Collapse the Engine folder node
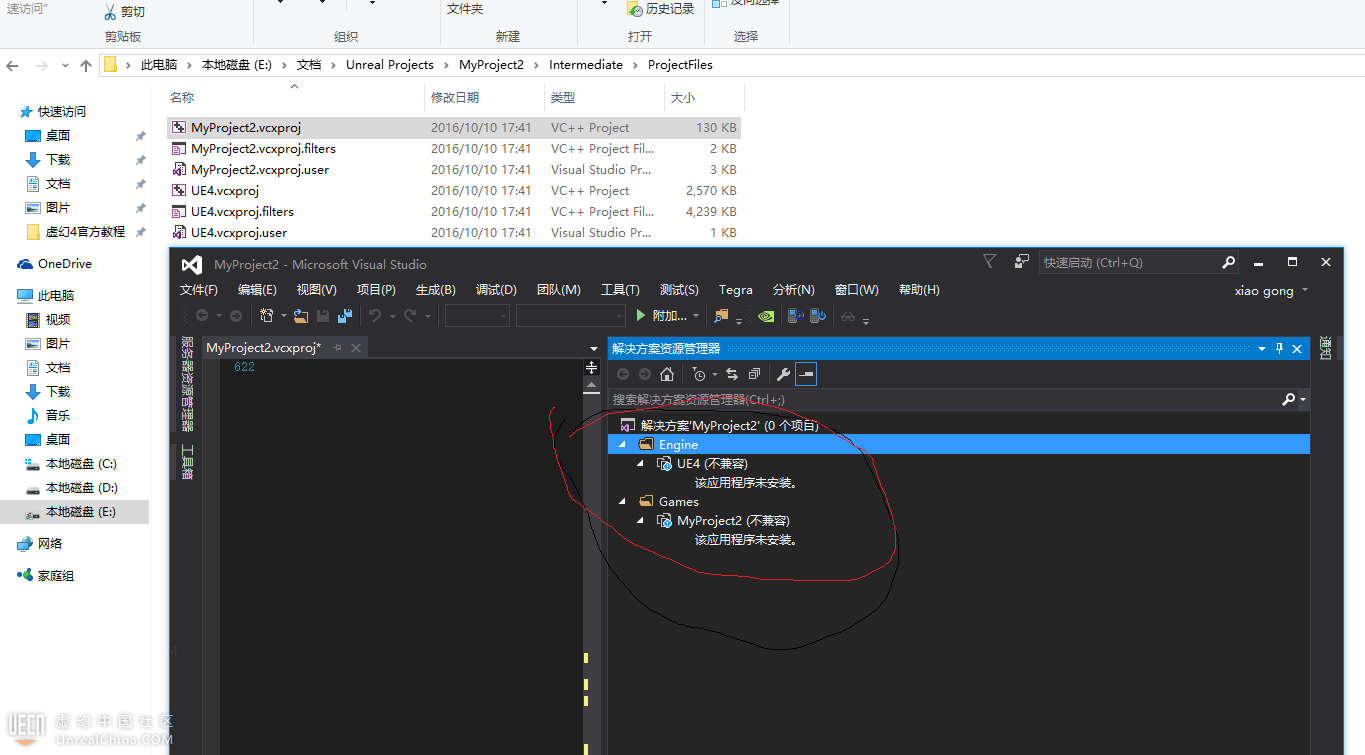This screenshot has height=755, width=1365. [622, 444]
